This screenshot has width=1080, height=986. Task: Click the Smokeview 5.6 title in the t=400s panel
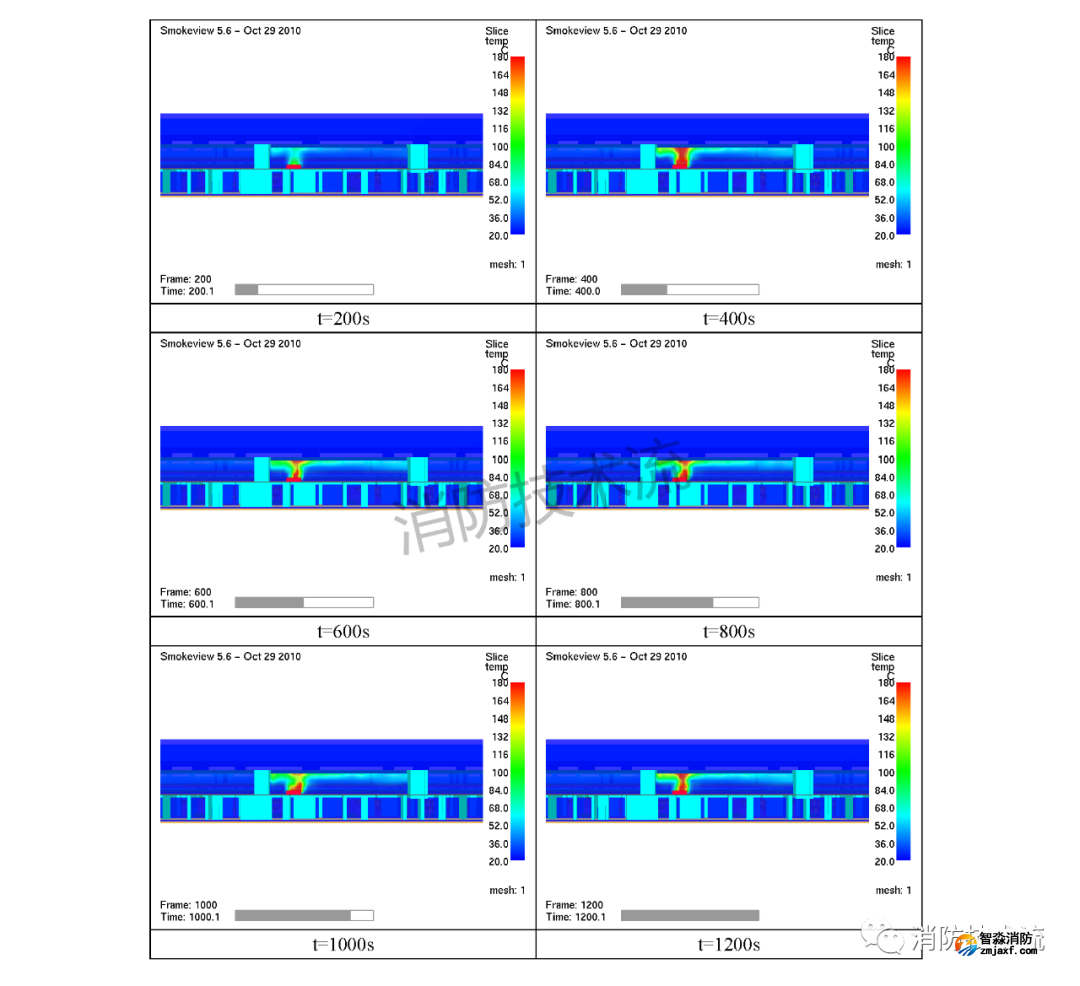point(616,31)
